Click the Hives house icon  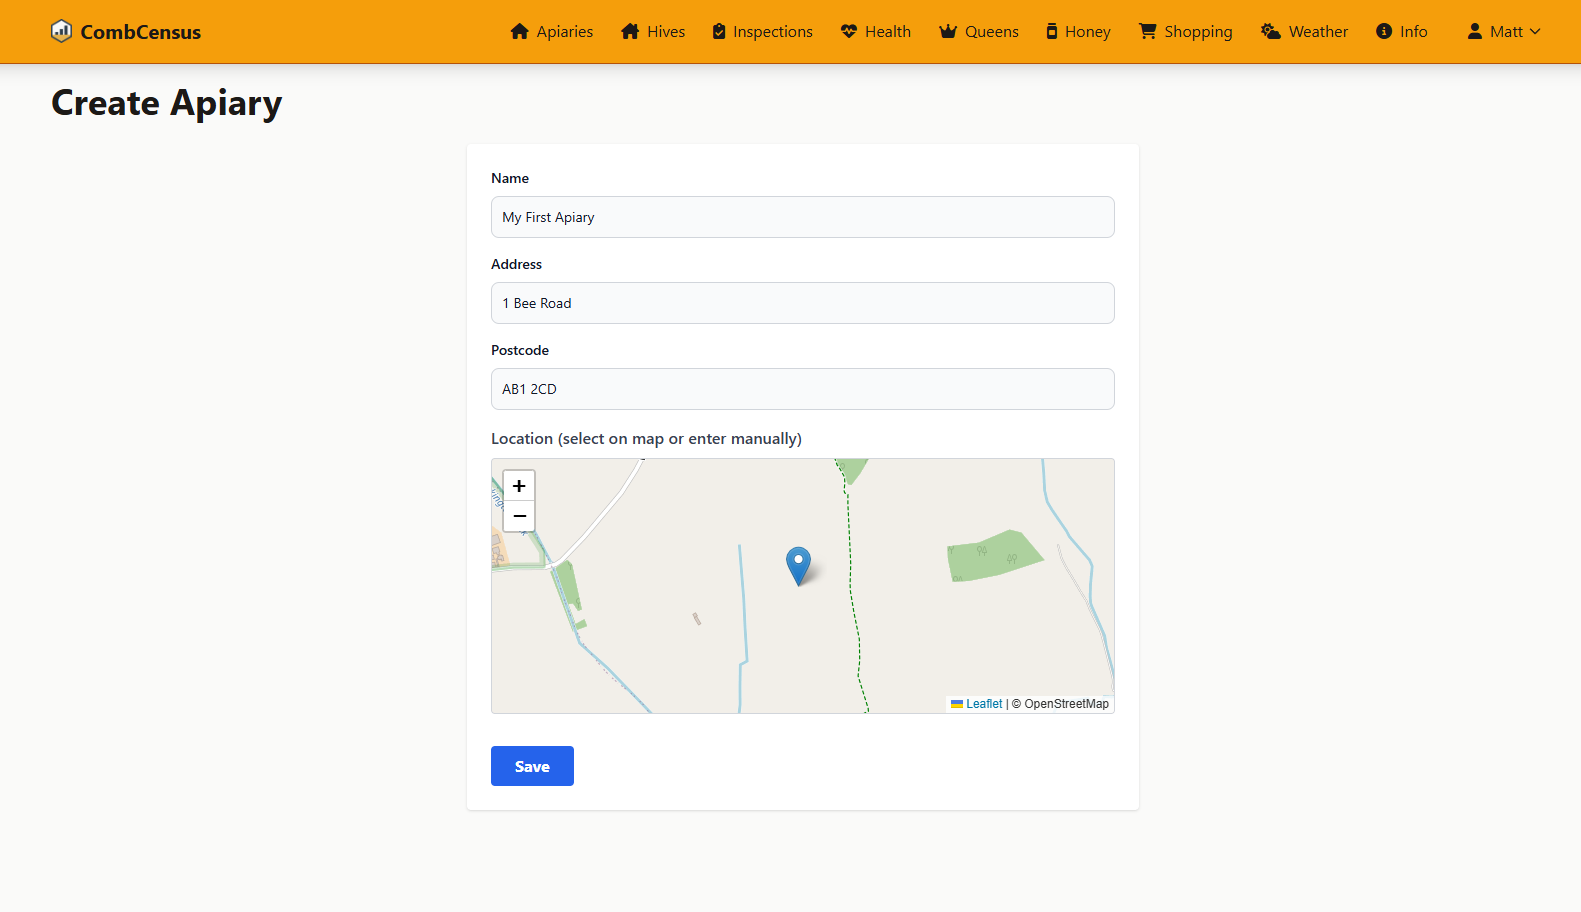click(630, 31)
